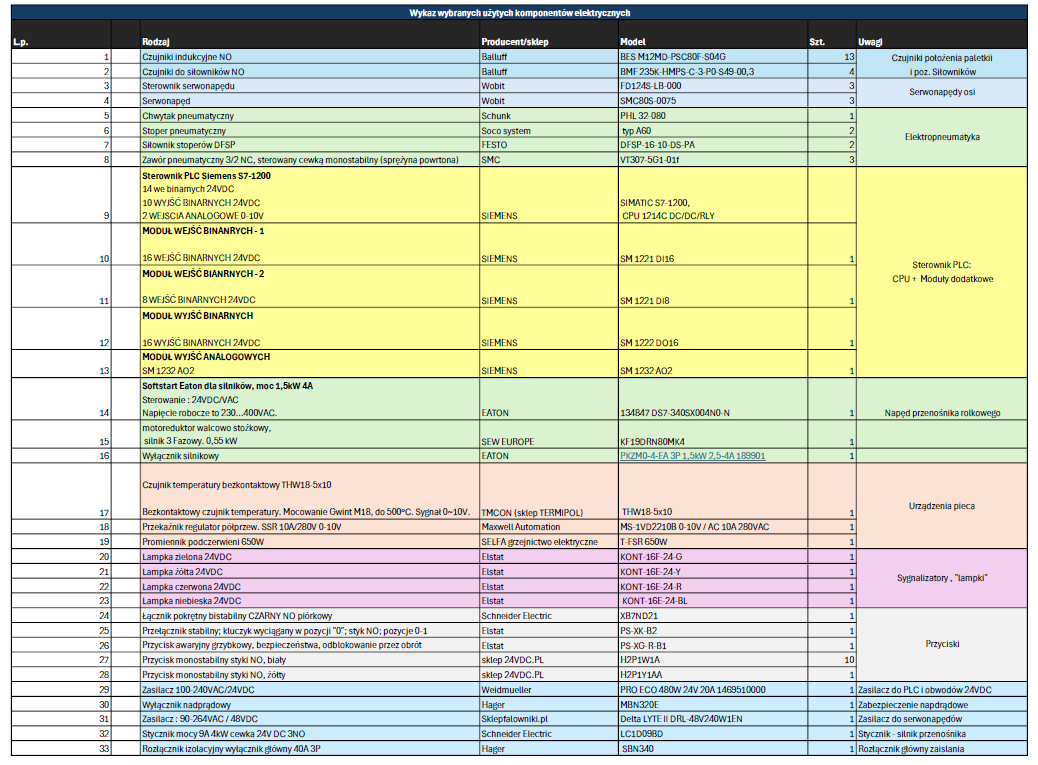This screenshot has width=1038, height=765.
Task: Click the 'Rodzaj' column header
Action: tap(156, 42)
